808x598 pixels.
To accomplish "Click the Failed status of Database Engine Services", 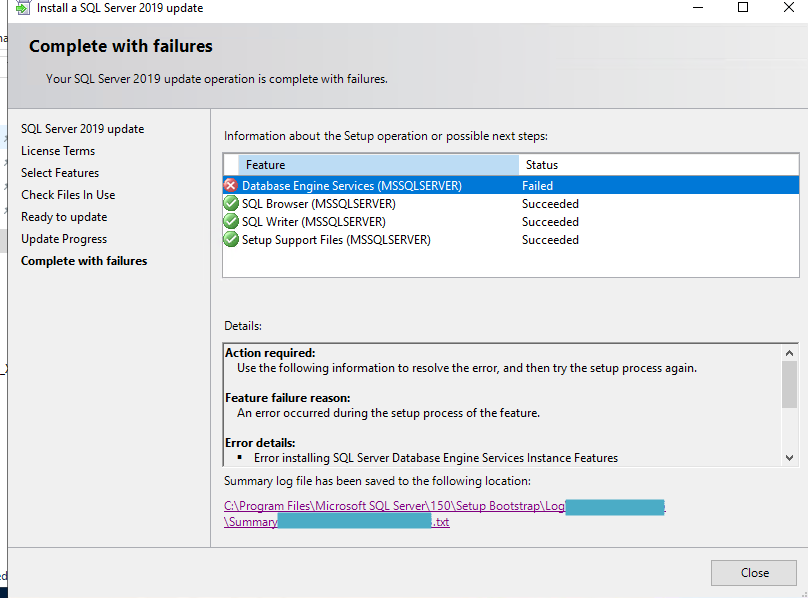I will point(537,186).
